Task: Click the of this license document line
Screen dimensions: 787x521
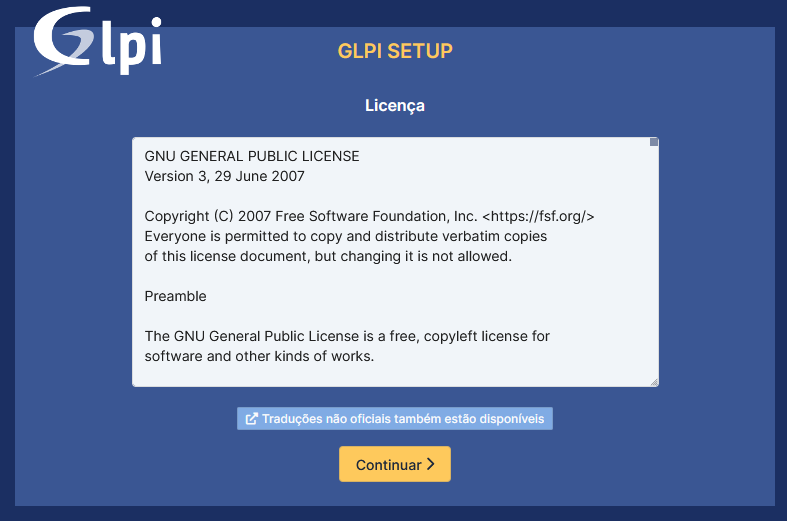Action: click(328, 256)
